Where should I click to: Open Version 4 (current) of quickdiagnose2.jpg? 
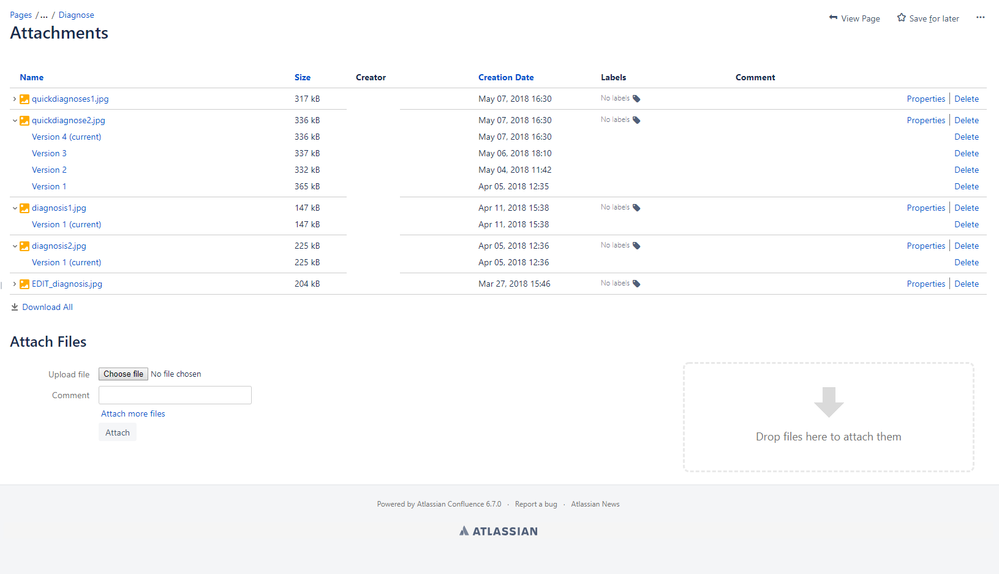click(66, 137)
